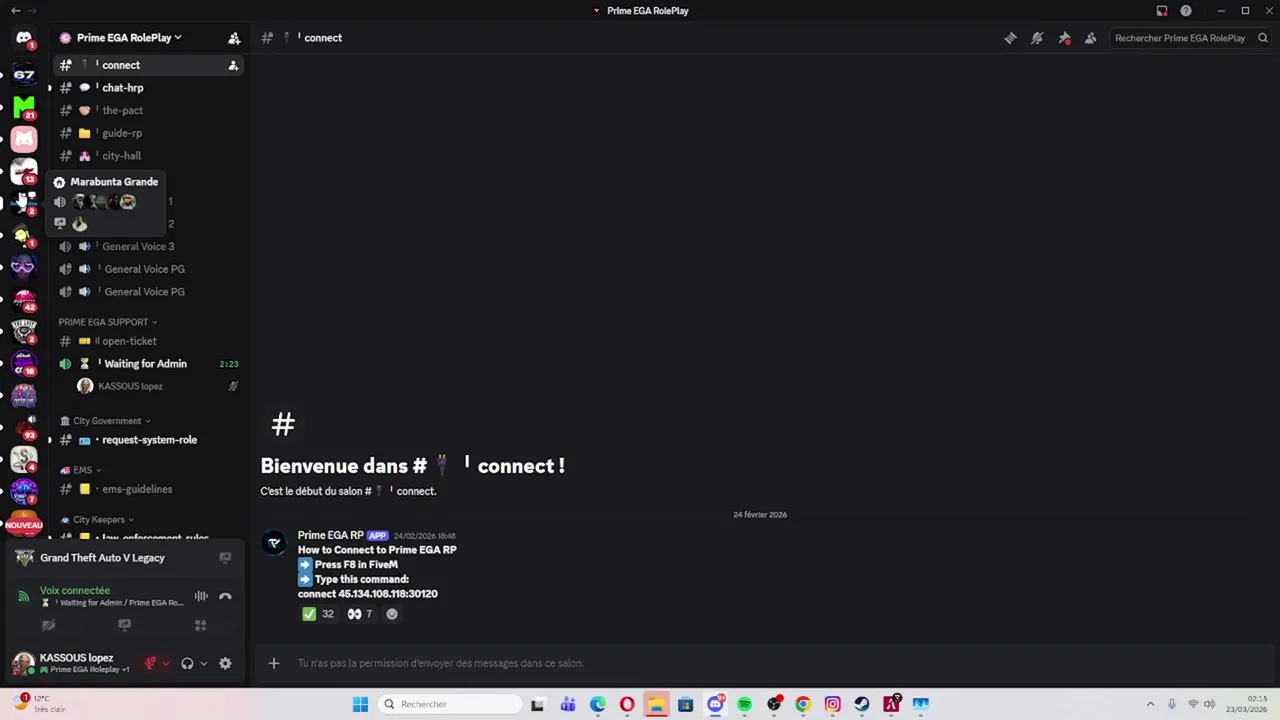Click search magnifier in Rechercher box
1280x720 pixels.
point(1263,38)
